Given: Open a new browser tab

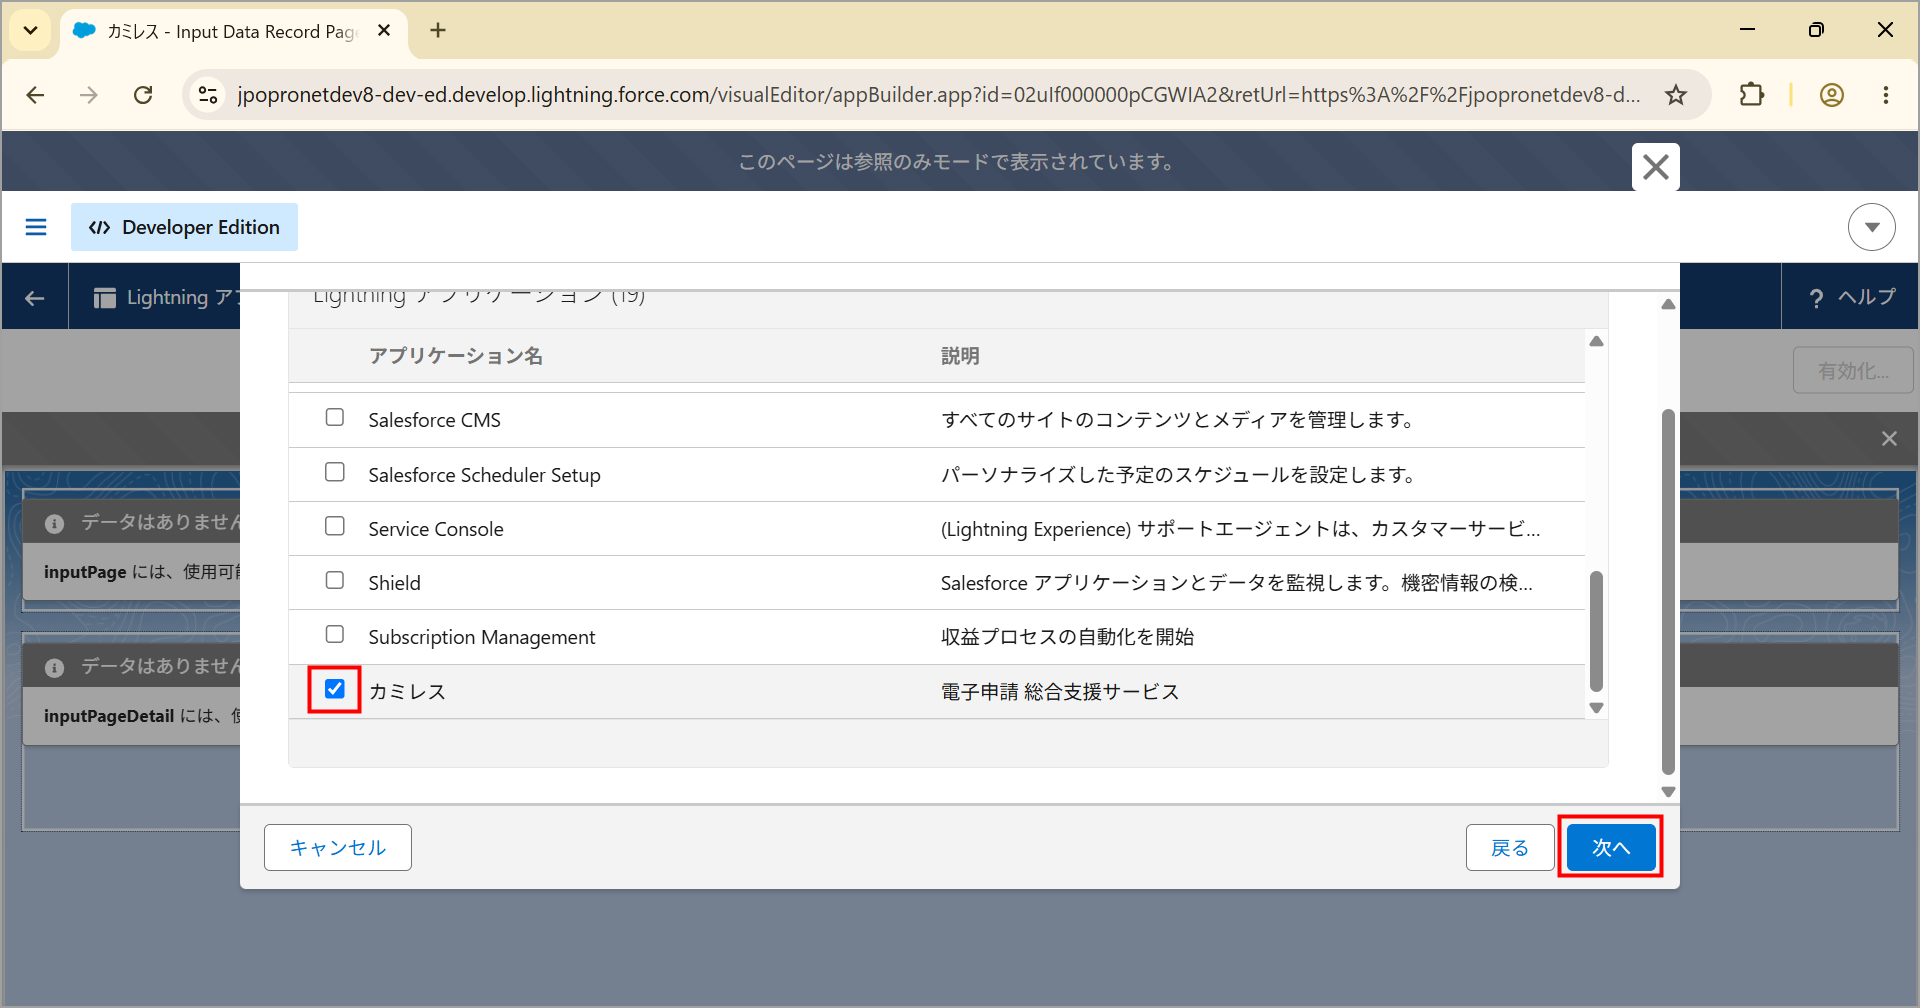Looking at the screenshot, I should click(x=438, y=30).
